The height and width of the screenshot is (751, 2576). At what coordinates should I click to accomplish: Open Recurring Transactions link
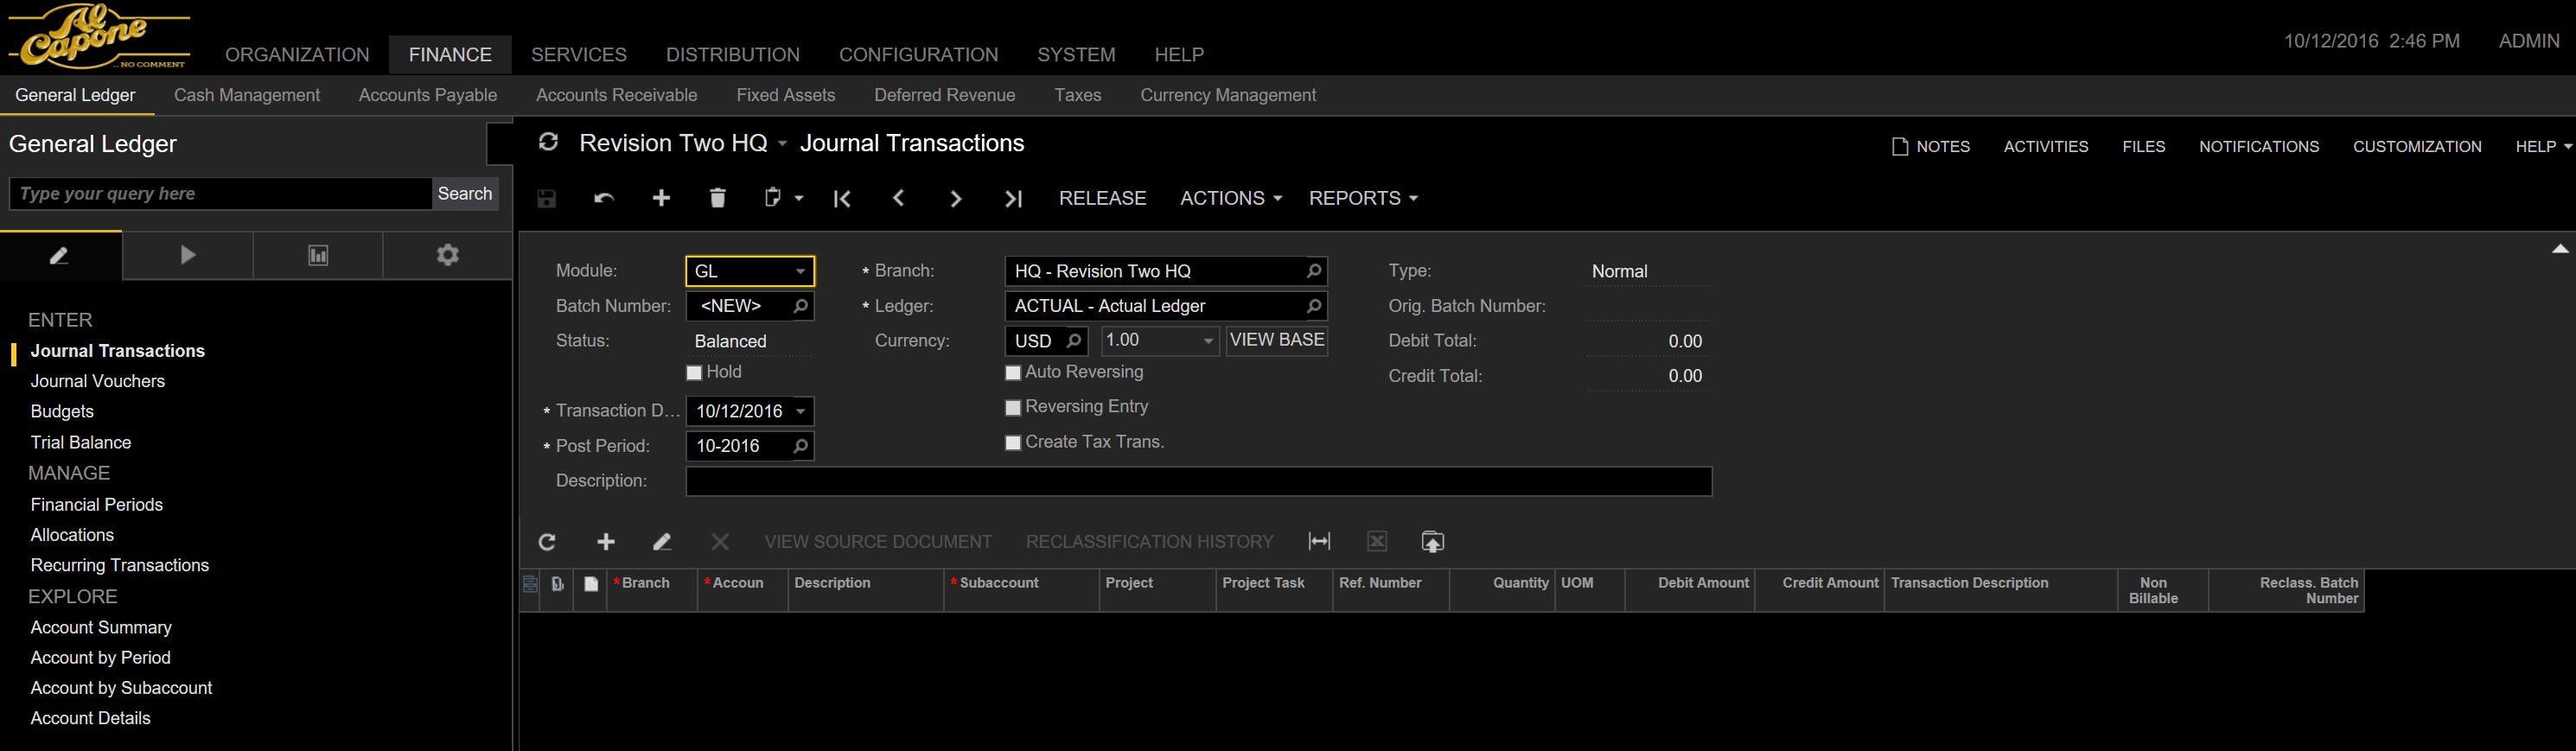point(120,565)
